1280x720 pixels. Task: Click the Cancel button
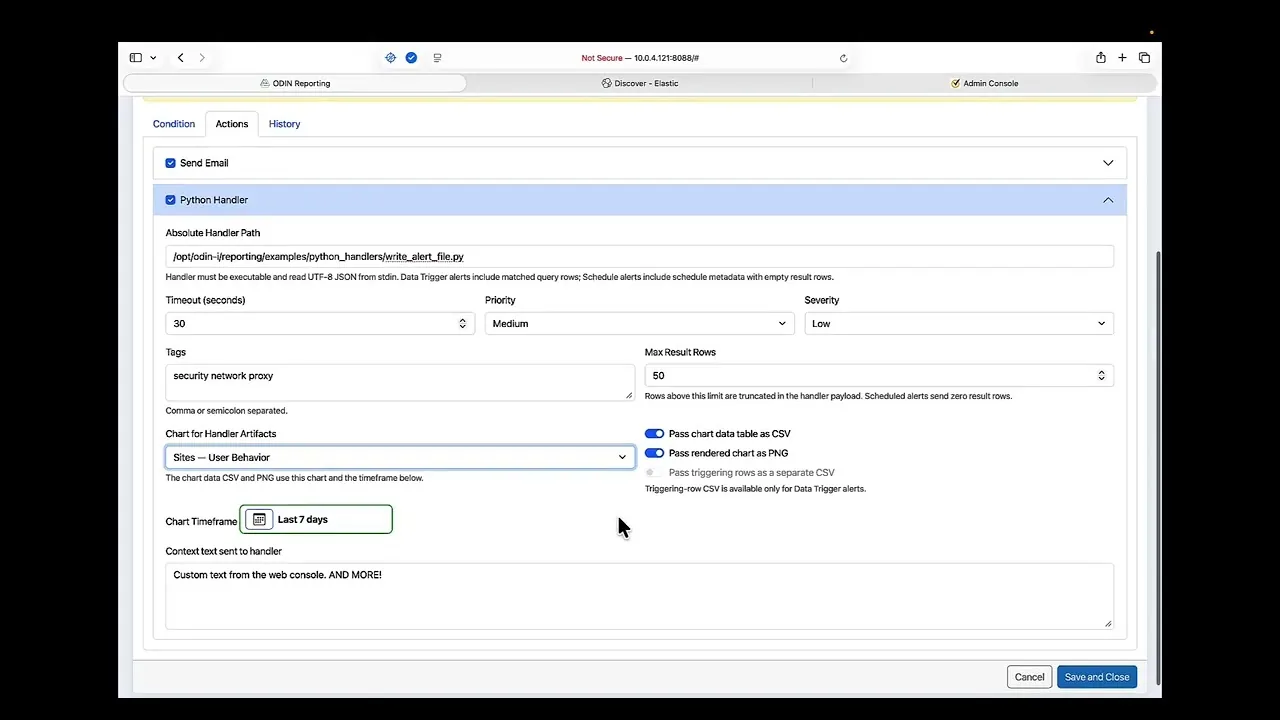(x=1029, y=677)
